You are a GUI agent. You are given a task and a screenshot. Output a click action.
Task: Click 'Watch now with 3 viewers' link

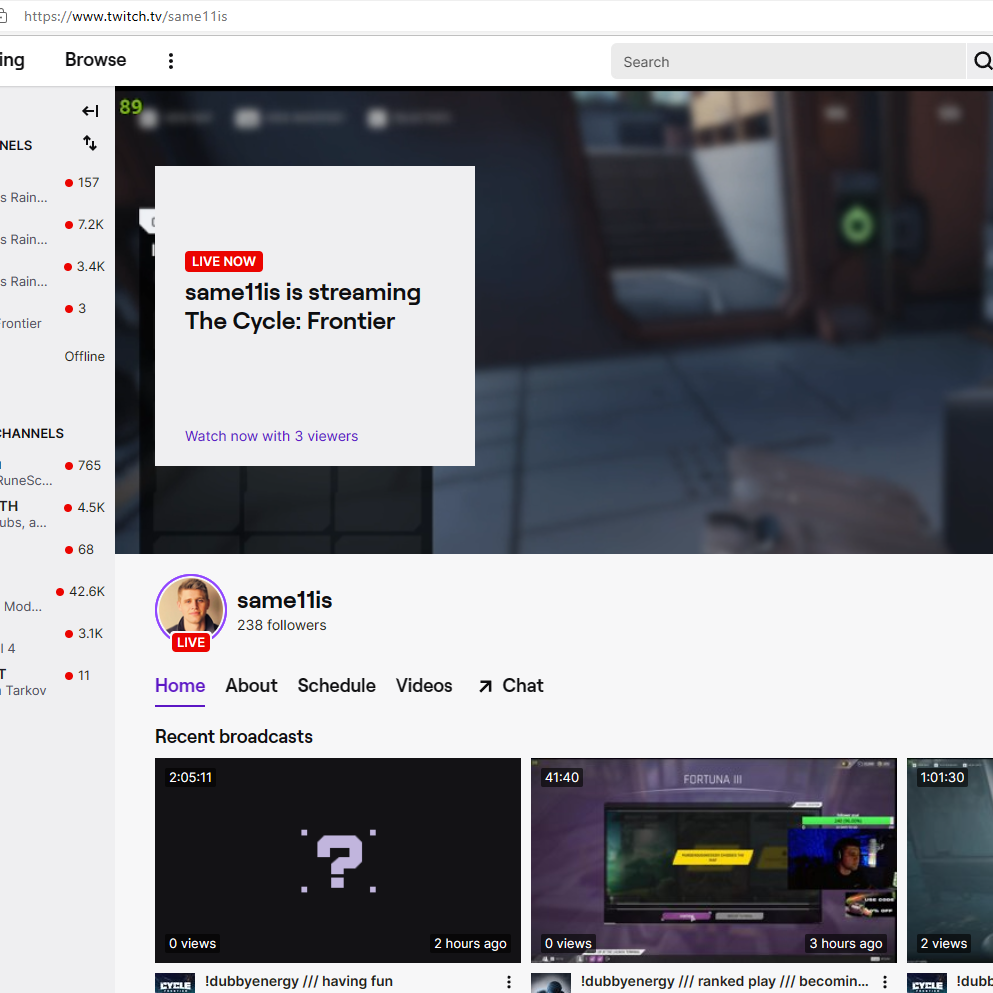coord(271,436)
